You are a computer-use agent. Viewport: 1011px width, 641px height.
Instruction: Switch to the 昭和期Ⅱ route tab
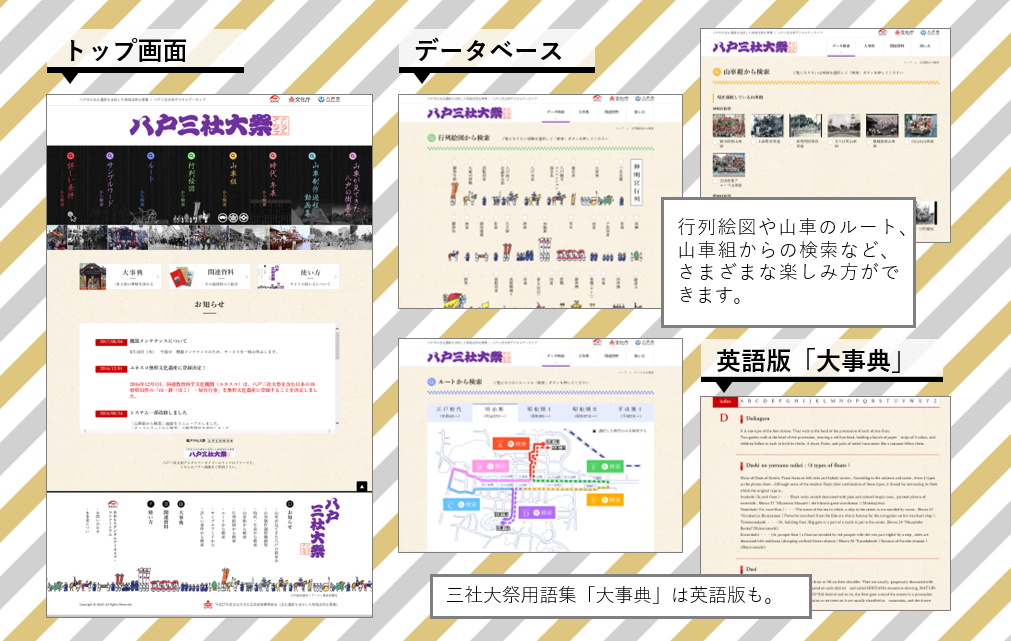pos(584,413)
